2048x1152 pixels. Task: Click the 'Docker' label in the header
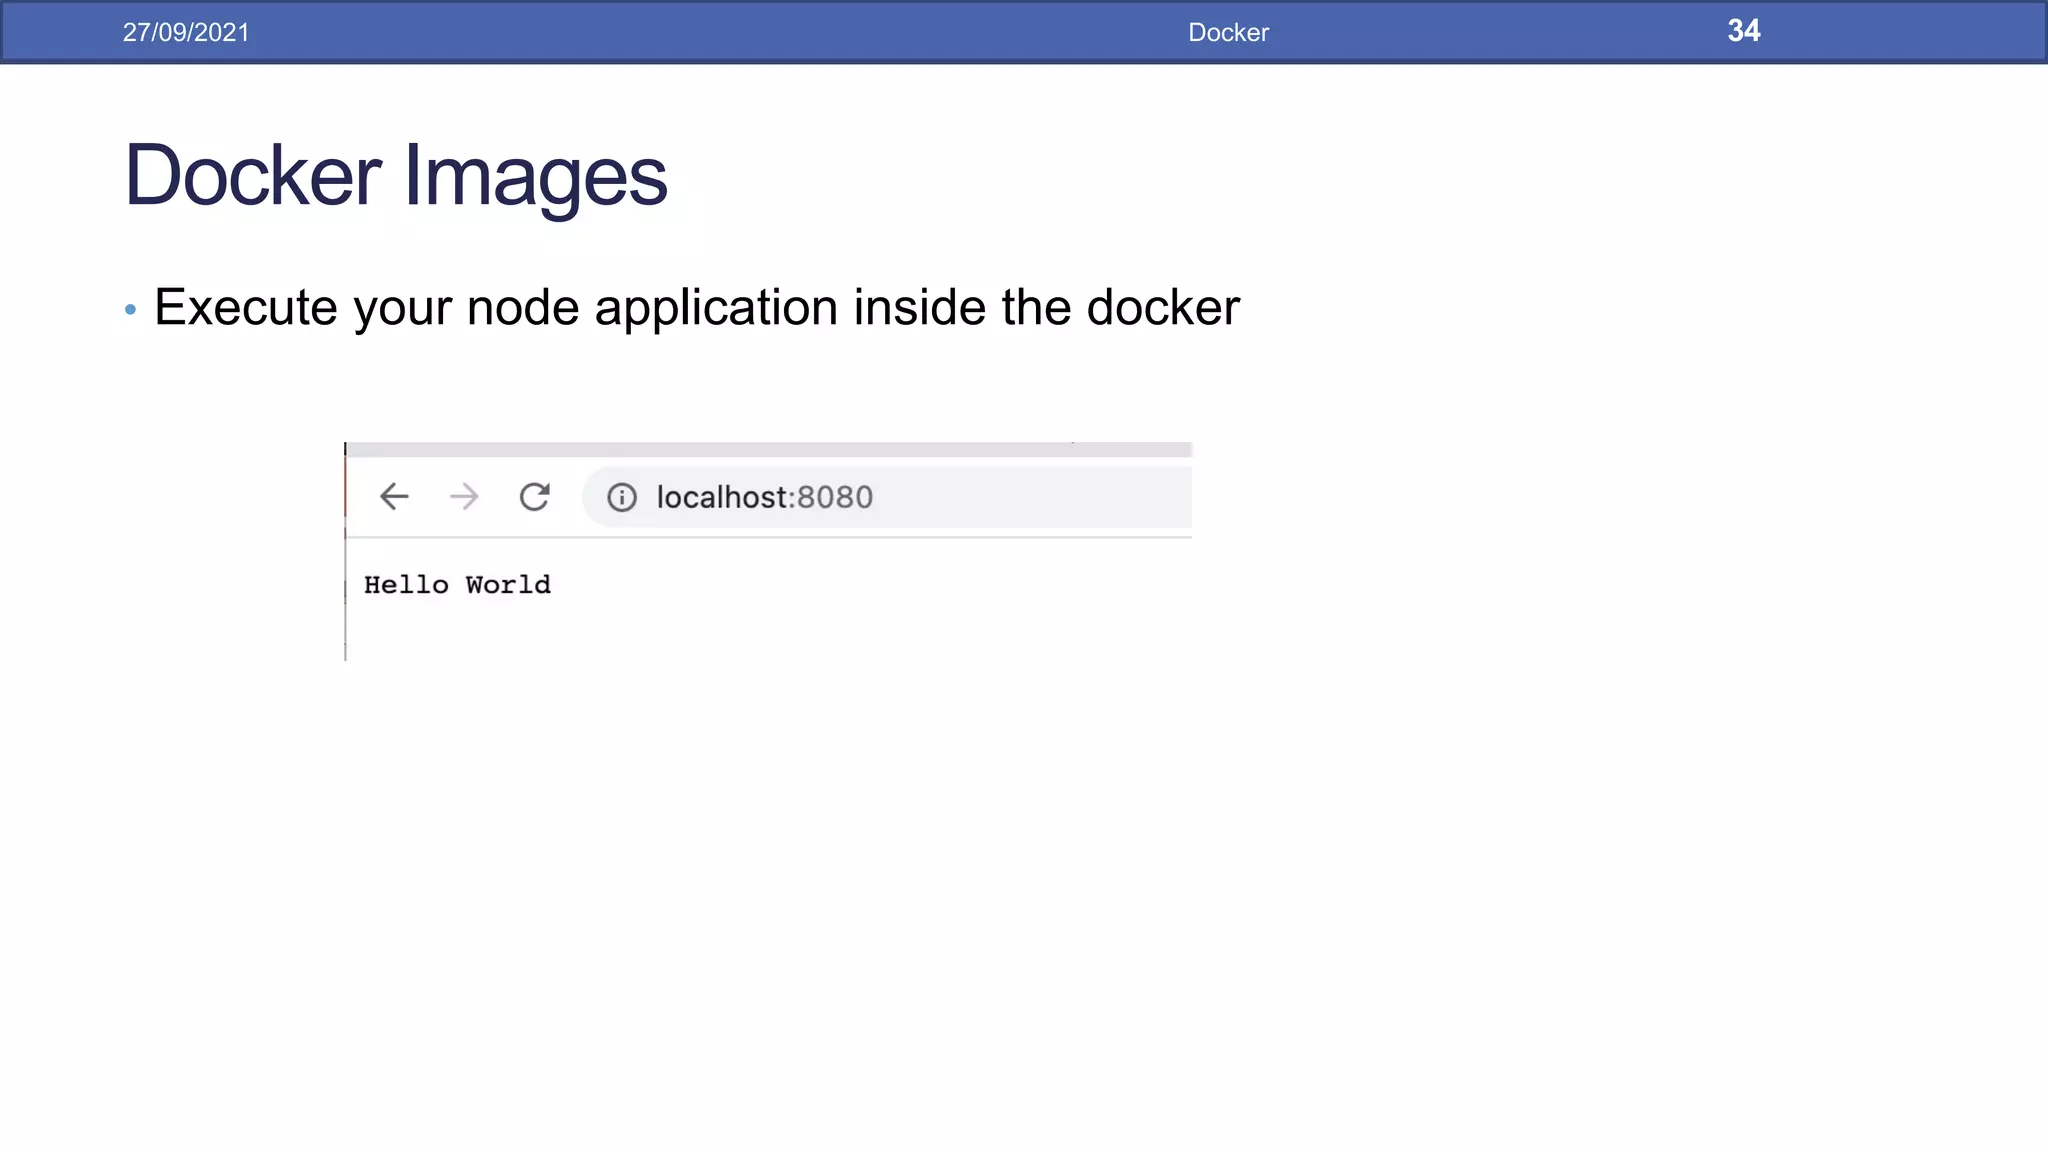point(1228,32)
